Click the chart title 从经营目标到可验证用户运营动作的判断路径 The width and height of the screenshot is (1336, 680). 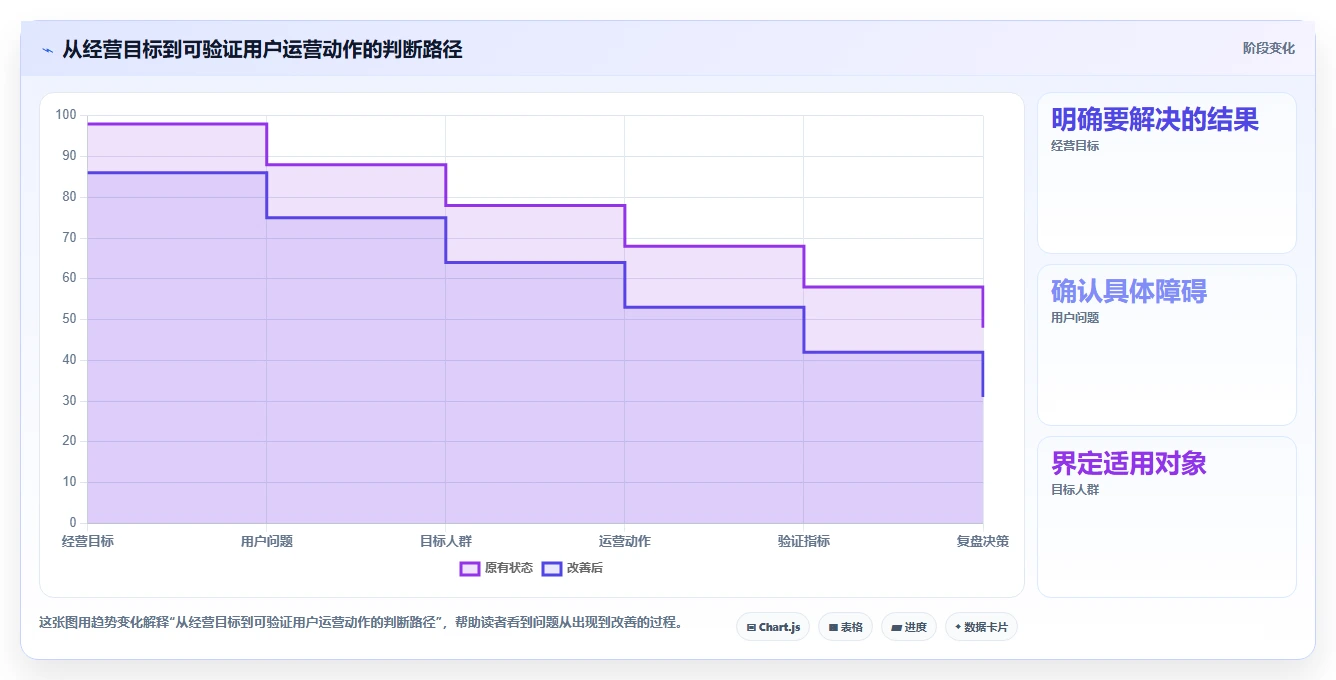262,49
